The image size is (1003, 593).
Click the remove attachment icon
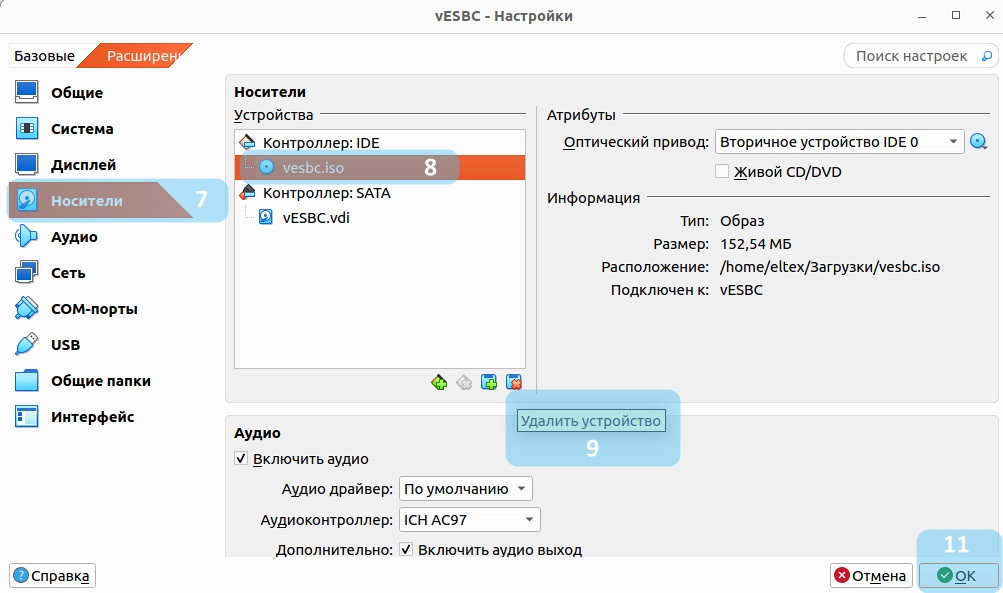[x=514, y=382]
